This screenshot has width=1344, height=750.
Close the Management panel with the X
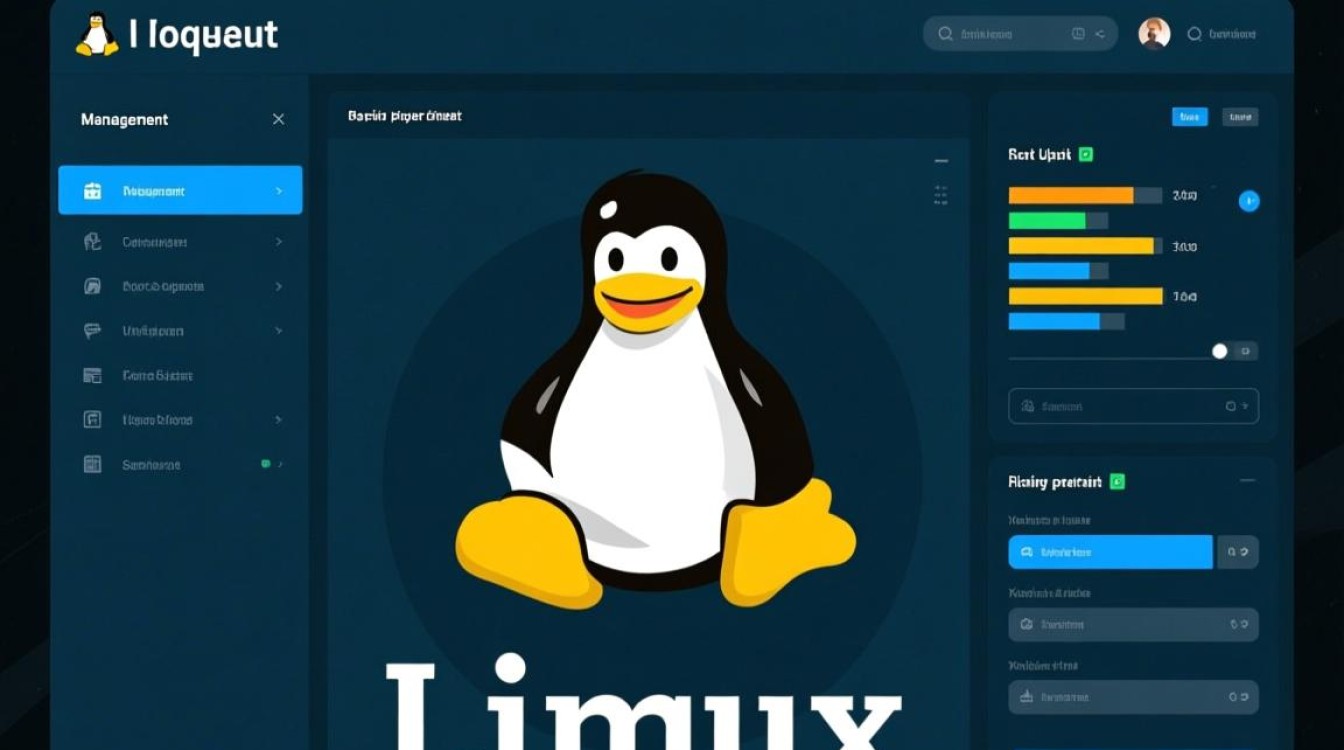point(278,118)
